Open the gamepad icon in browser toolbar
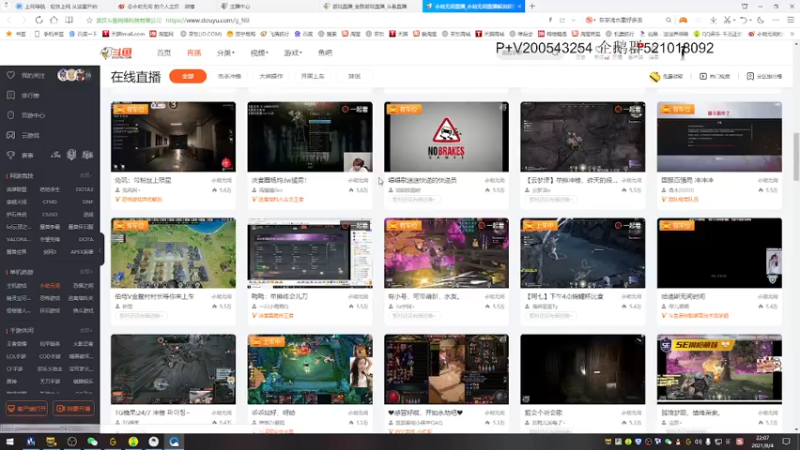Viewport: 800px width, 450px height. (683, 20)
